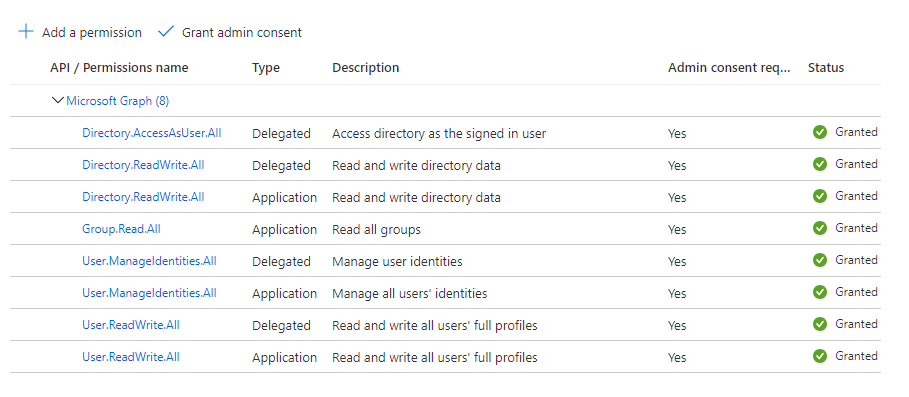Click Yes cell in 'Manage all users' identities' row
Screen dimensions: 909x397
(677, 293)
